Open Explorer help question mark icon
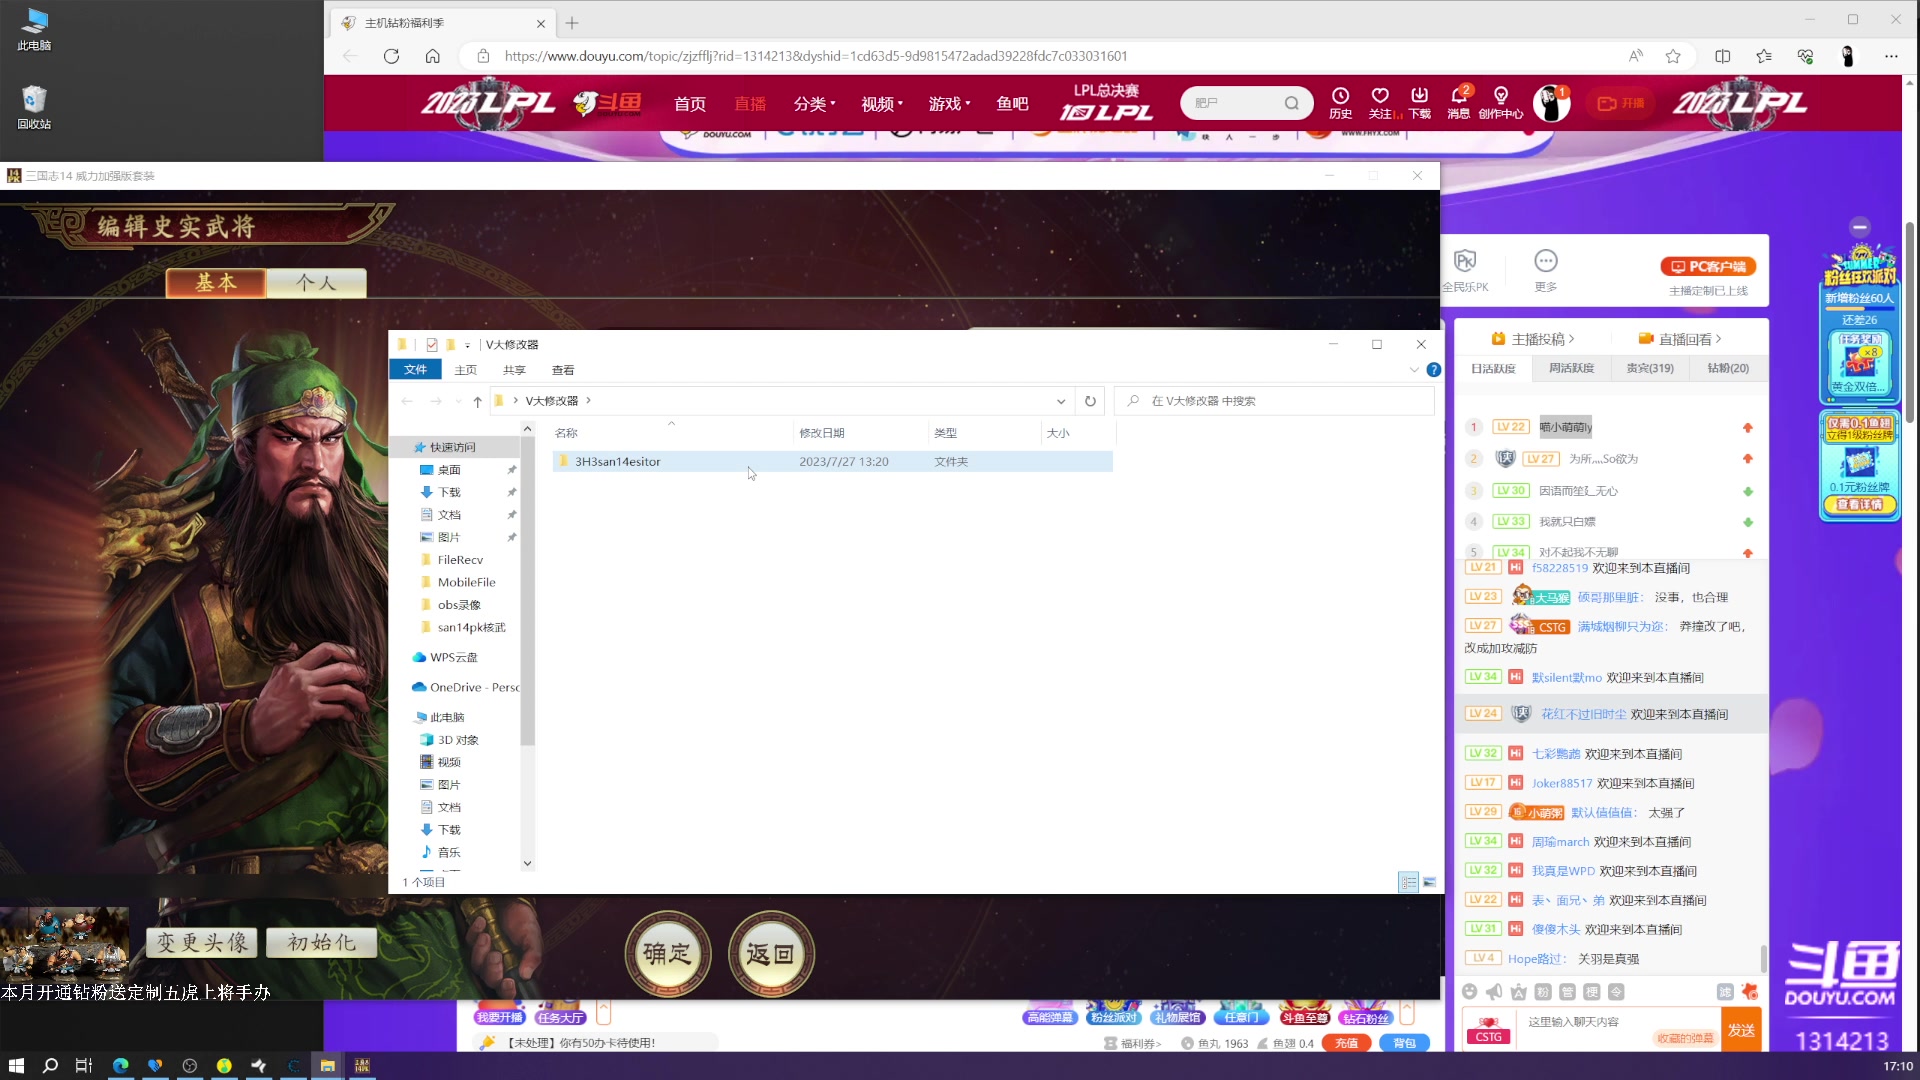1920x1080 pixels. [x=1434, y=370]
